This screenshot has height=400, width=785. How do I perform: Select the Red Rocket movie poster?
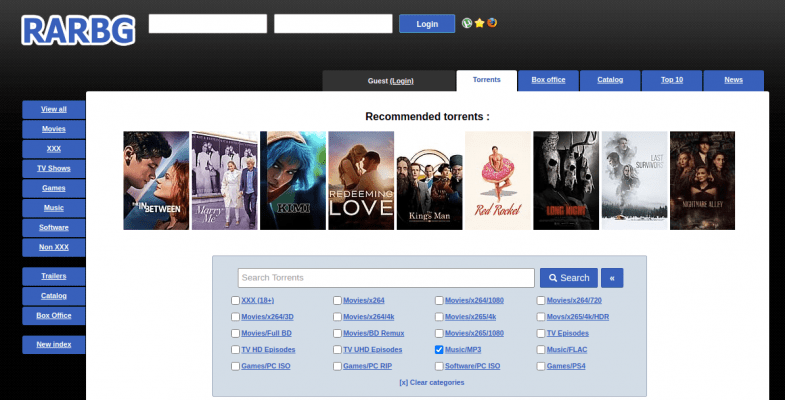[x=497, y=180]
